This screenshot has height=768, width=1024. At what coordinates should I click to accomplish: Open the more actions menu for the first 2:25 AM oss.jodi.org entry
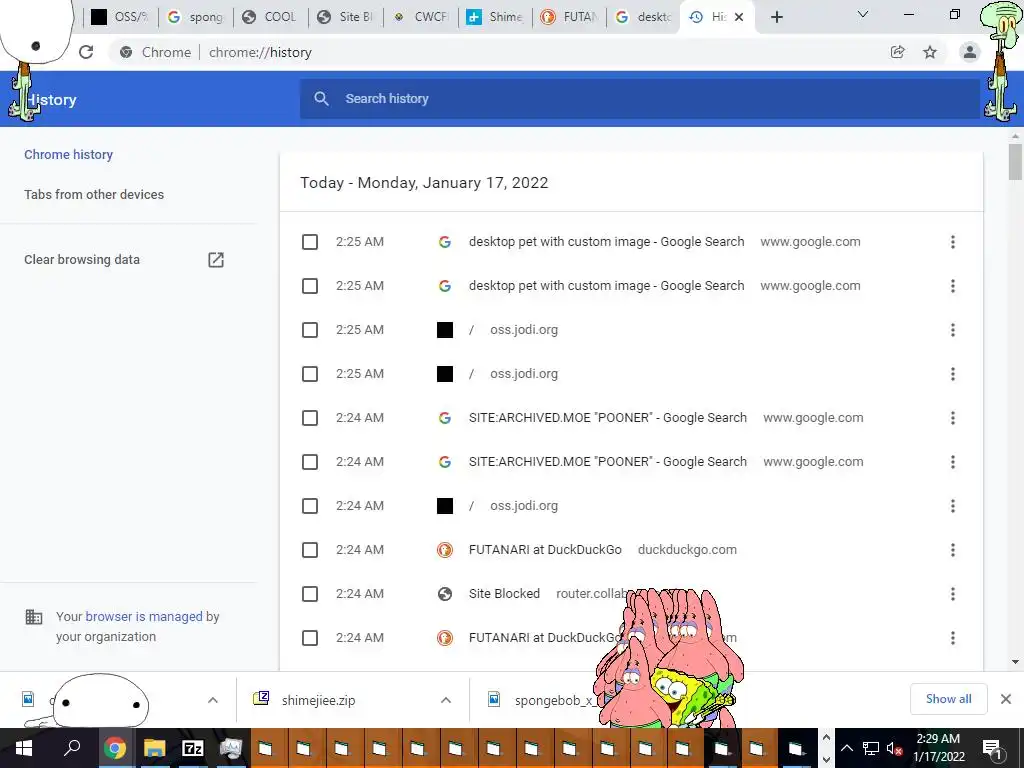pos(953,330)
